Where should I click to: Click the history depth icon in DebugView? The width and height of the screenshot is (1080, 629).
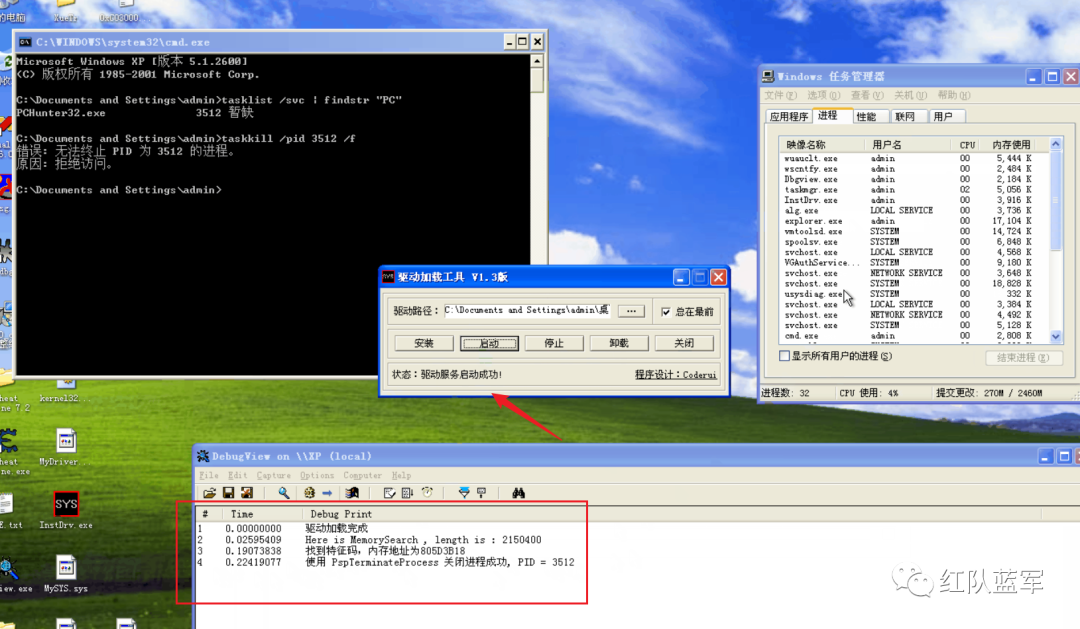[x=481, y=493]
